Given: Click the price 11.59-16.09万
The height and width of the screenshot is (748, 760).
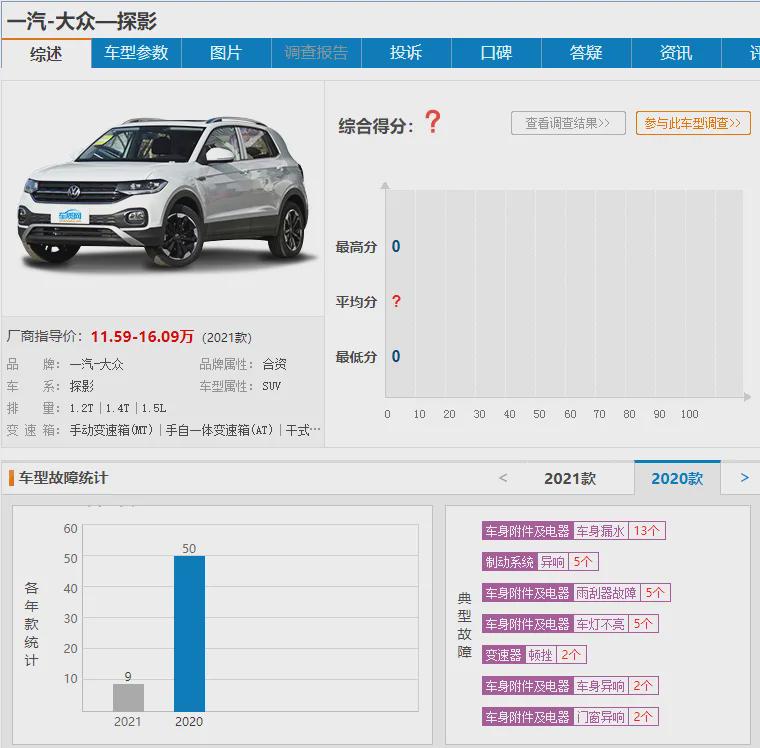Looking at the screenshot, I should tap(142, 336).
